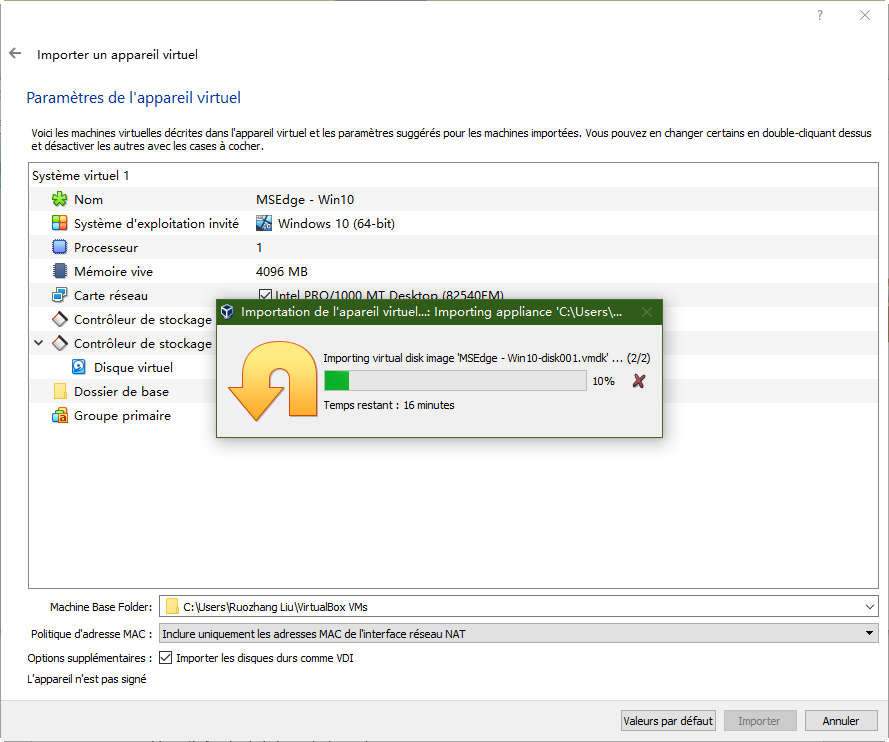Click the green import progress bar
The image size is (889, 742).
click(x=455, y=380)
